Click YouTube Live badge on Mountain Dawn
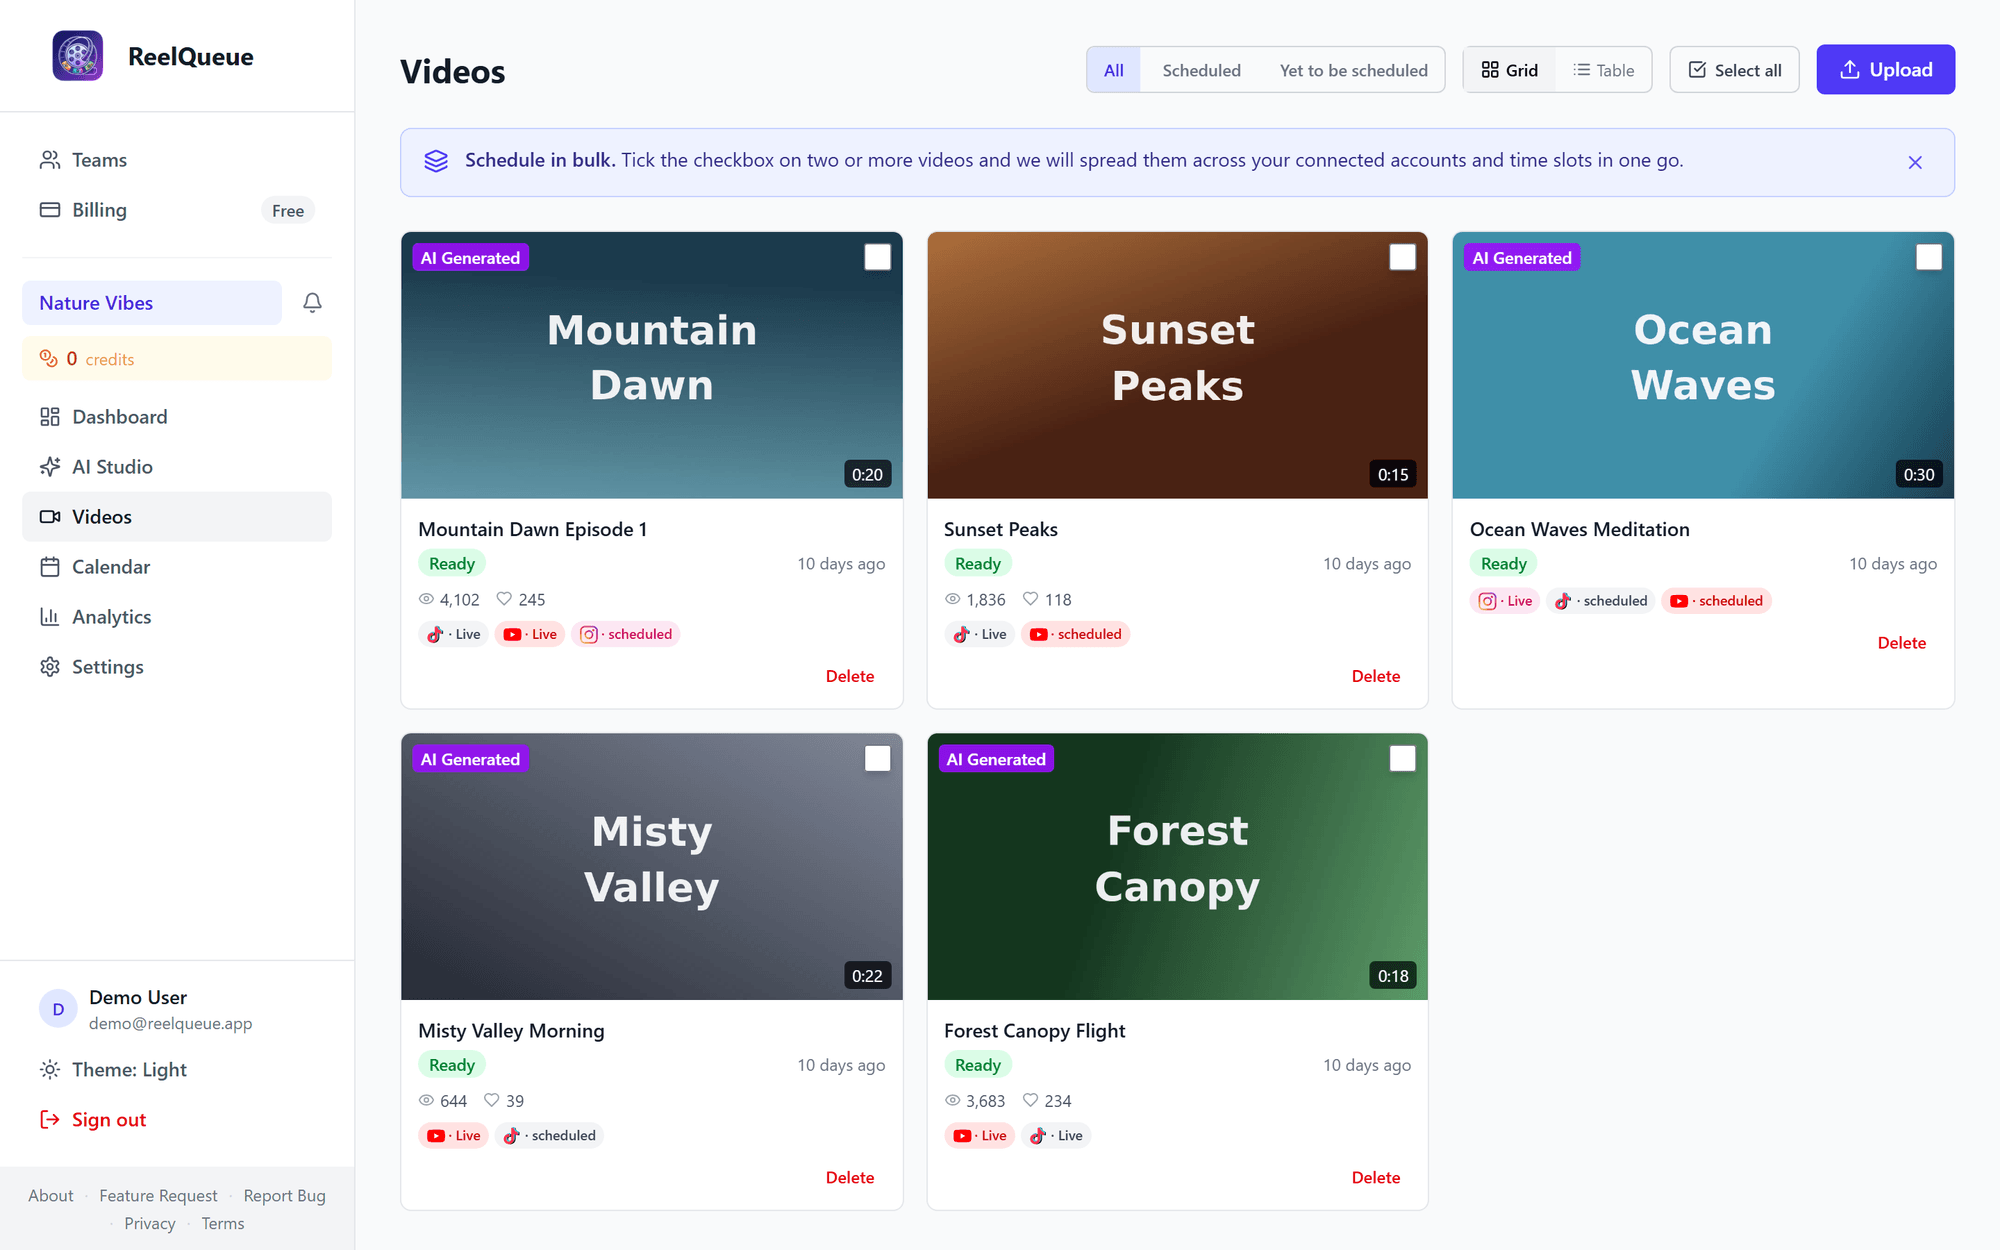2000x1250 pixels. click(530, 634)
